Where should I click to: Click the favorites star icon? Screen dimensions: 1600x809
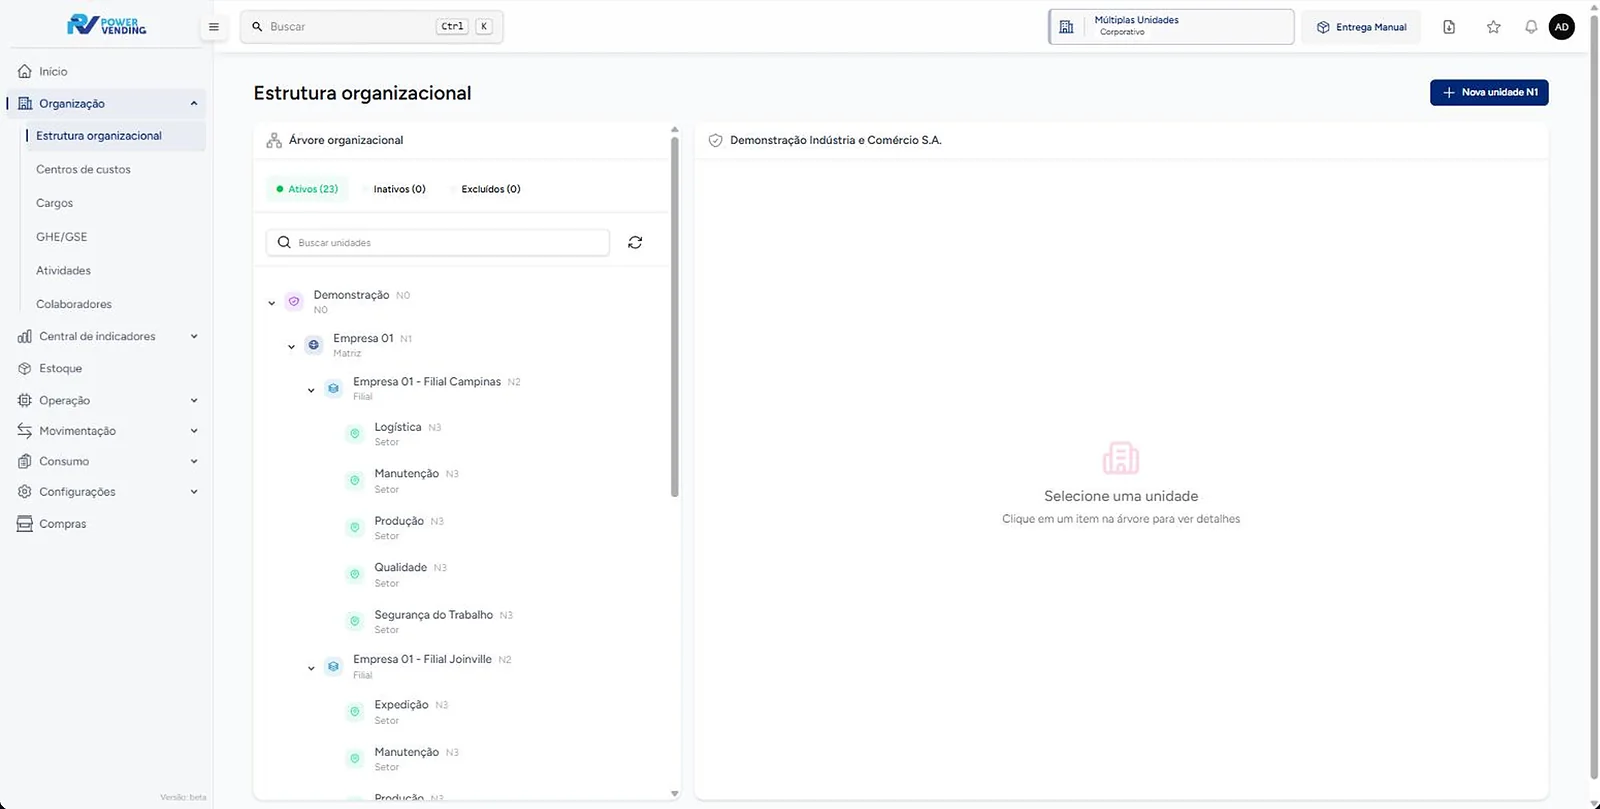(x=1493, y=27)
